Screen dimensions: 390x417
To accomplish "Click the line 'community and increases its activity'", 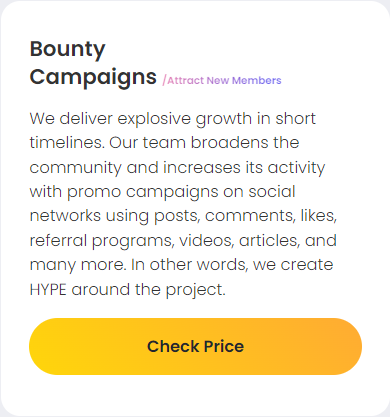I will tap(177, 168).
